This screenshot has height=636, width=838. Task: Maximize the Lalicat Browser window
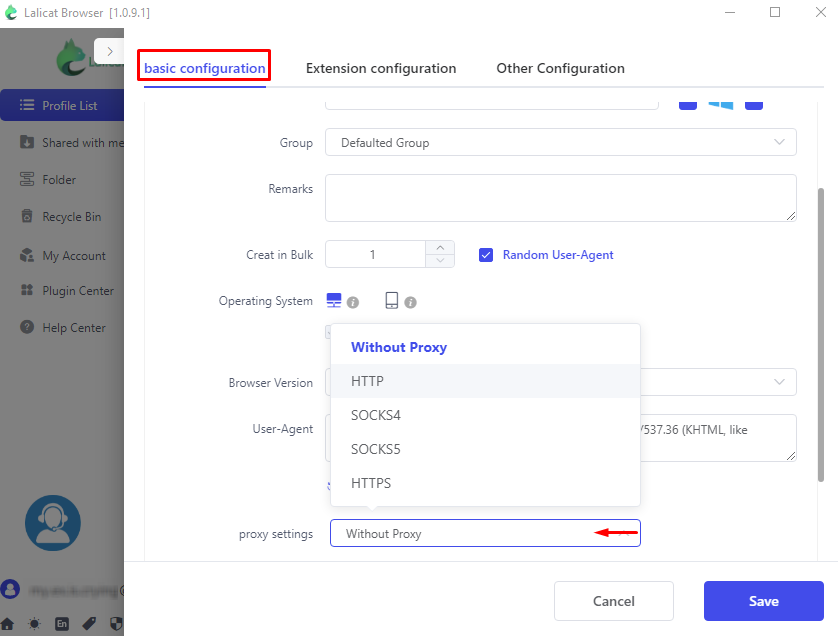(x=775, y=12)
